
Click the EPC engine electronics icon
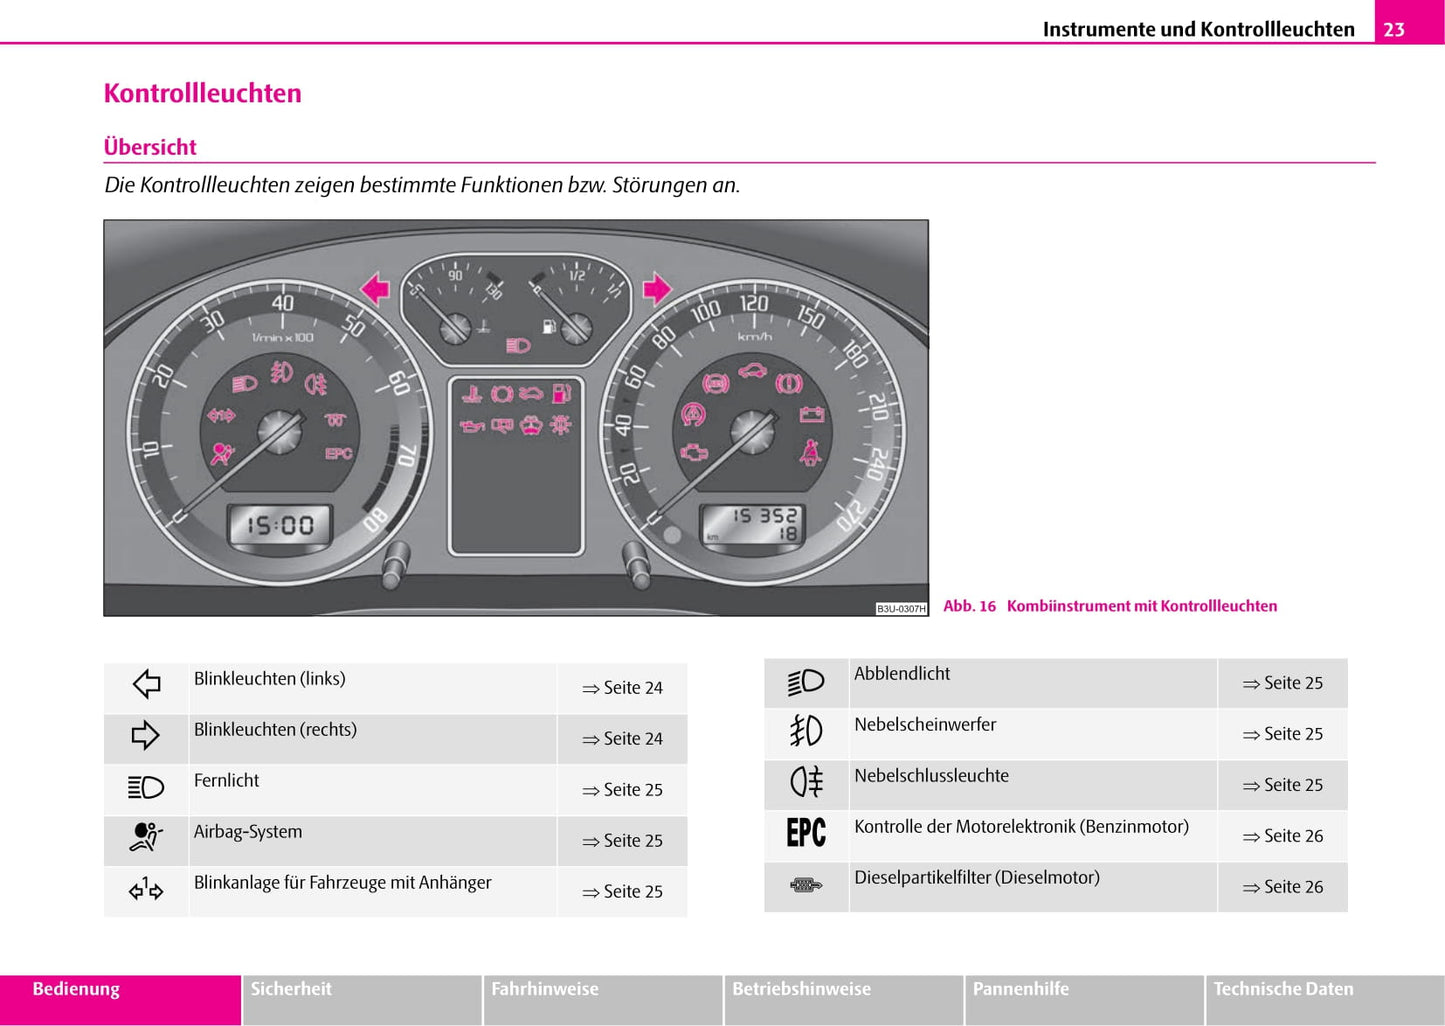806,833
